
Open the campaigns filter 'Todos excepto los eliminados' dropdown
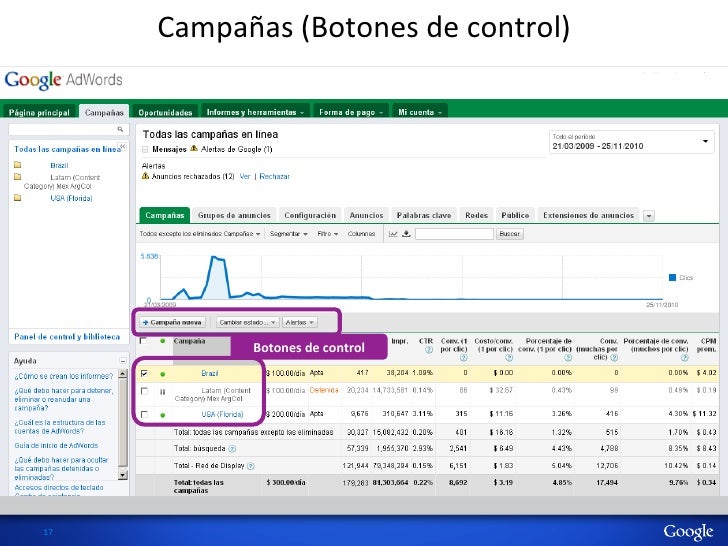tap(200, 234)
